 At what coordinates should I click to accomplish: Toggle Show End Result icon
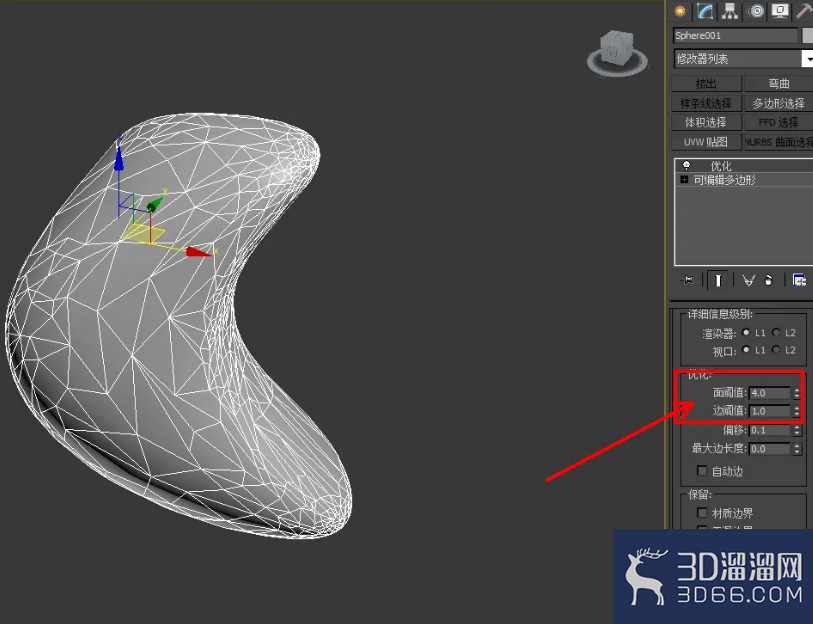[x=718, y=280]
